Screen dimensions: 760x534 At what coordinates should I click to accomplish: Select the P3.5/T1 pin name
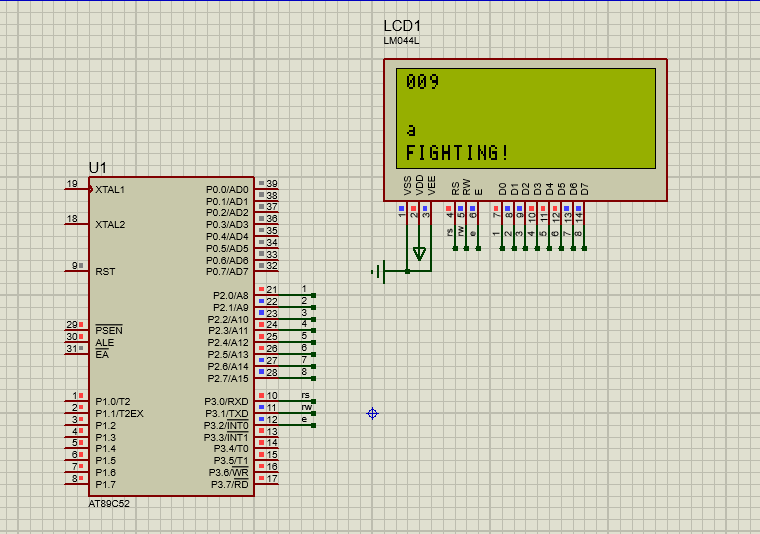(231, 460)
